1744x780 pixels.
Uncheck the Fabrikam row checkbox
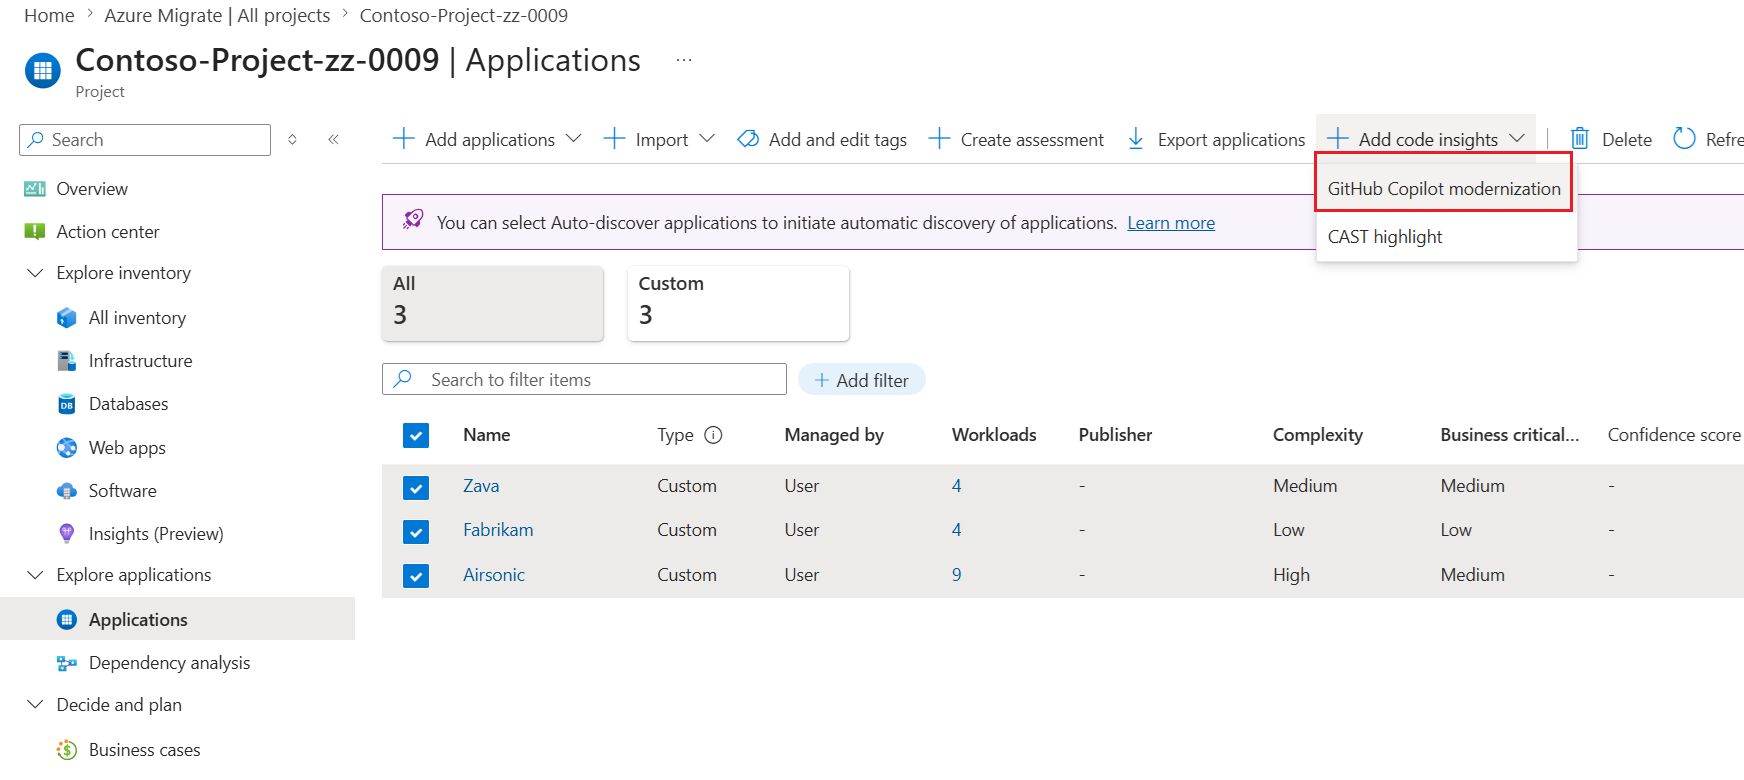tap(416, 531)
